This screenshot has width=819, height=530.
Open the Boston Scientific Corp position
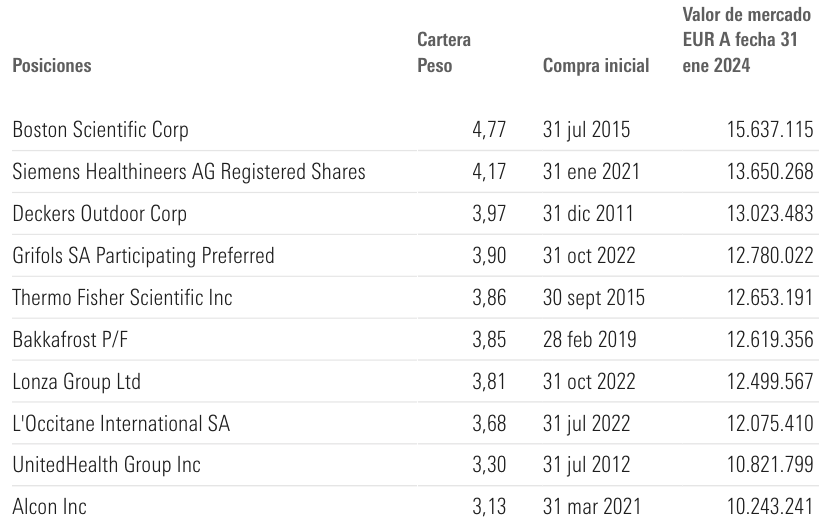pos(100,130)
